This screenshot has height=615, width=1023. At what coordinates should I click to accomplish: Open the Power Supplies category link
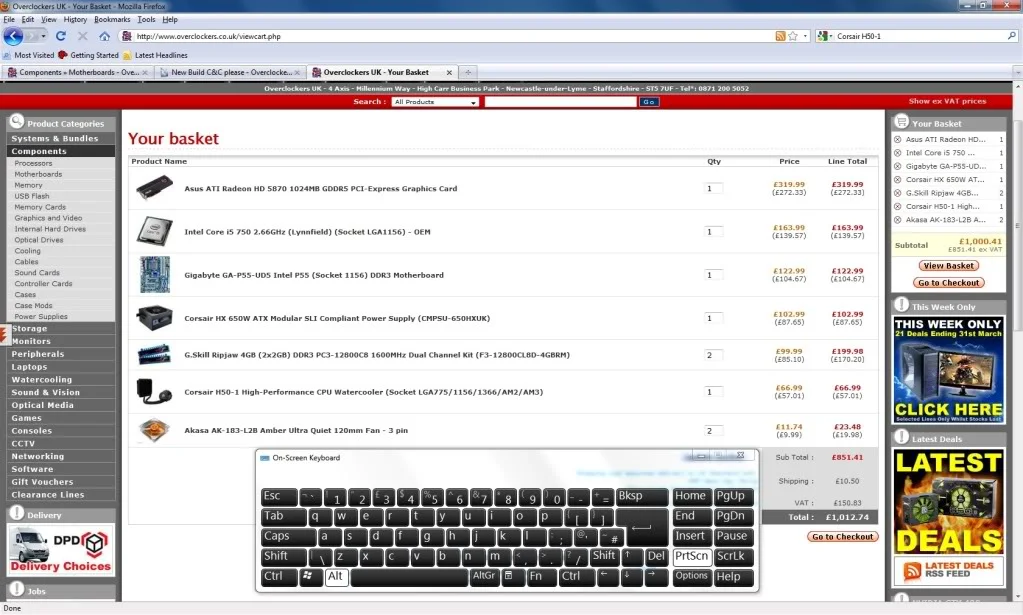click(x=41, y=316)
